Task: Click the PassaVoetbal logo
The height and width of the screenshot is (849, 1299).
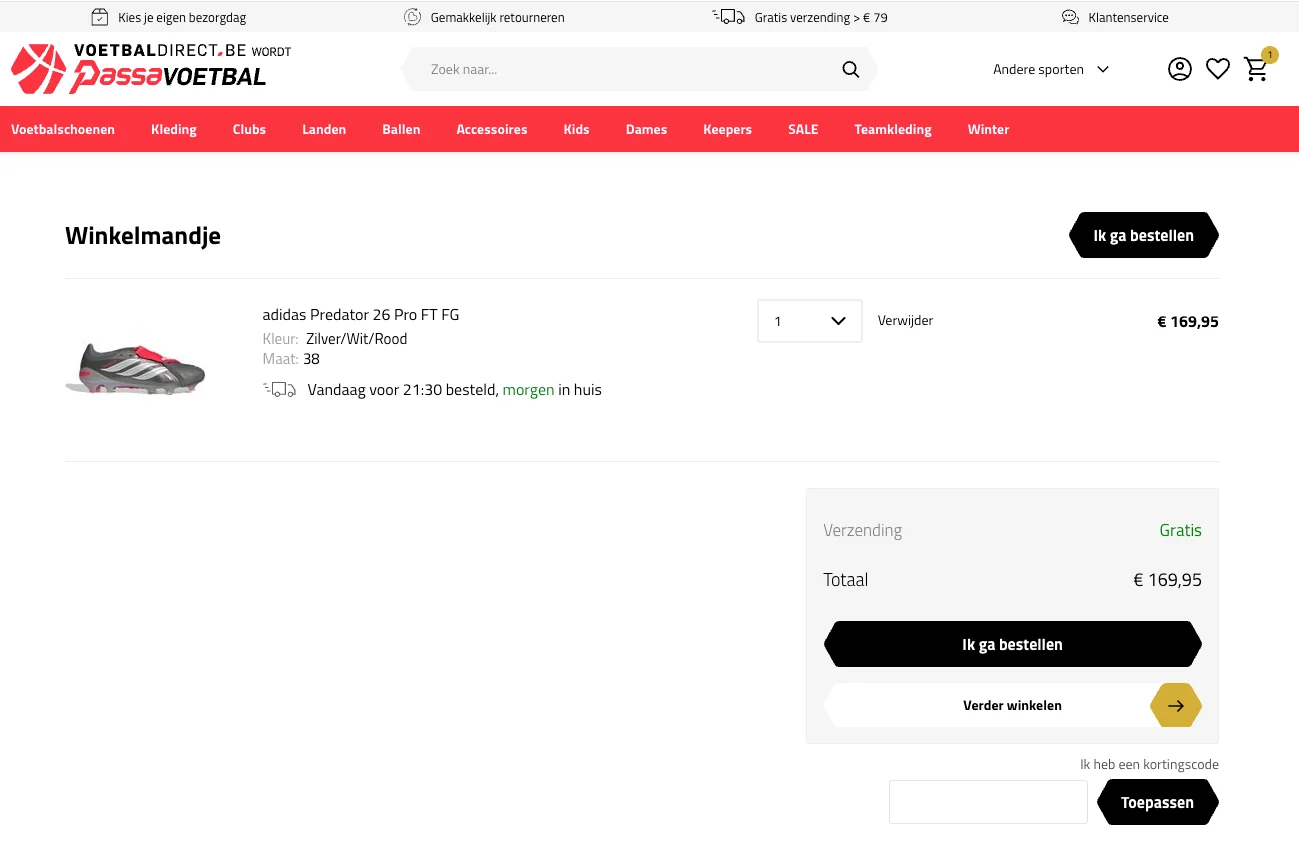Action: 140,68
